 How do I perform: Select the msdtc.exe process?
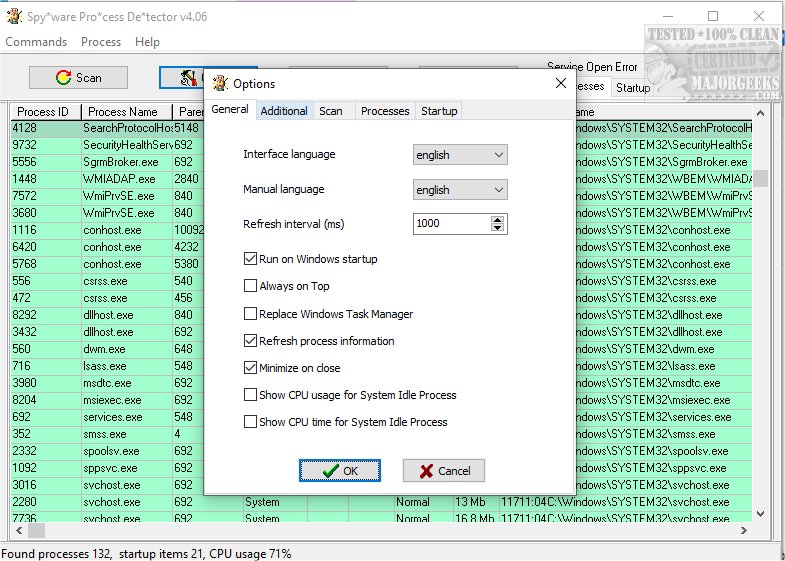tap(107, 383)
